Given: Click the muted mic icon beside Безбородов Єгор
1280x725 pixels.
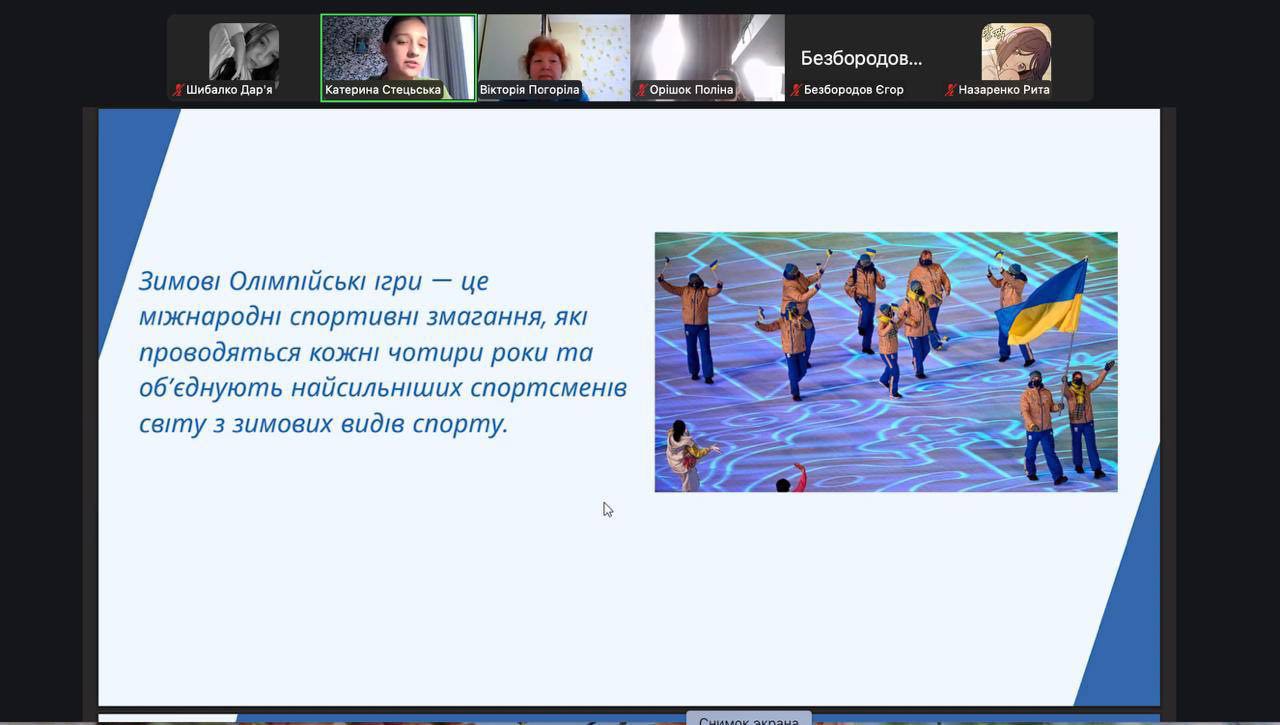Looking at the screenshot, I should 796,90.
